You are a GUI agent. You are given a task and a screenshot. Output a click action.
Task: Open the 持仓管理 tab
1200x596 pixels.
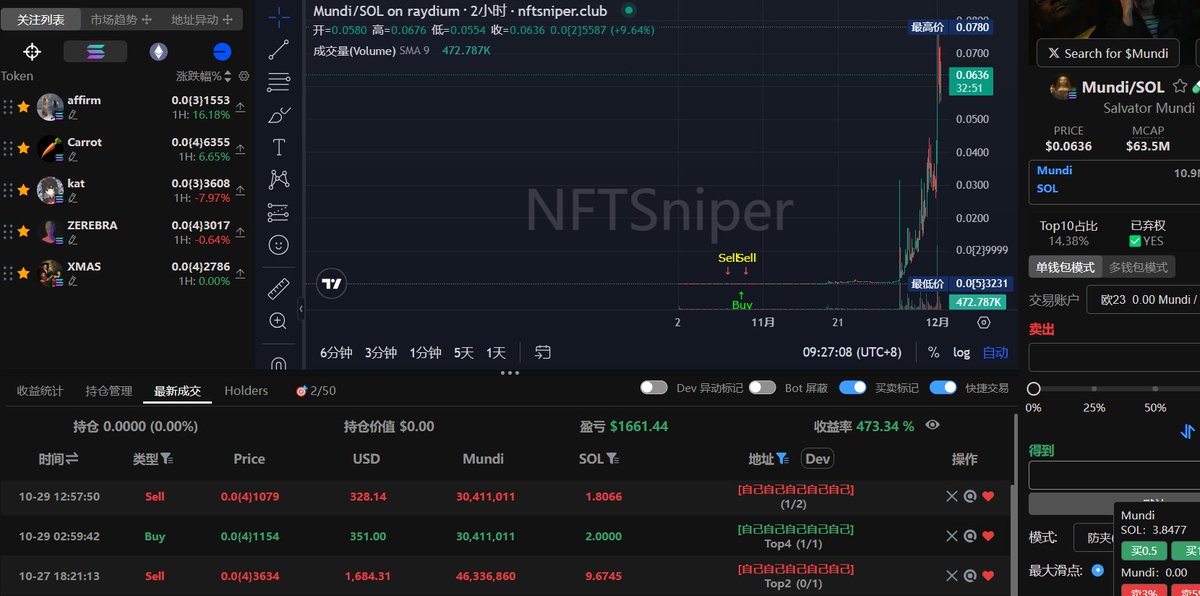[x=109, y=391]
